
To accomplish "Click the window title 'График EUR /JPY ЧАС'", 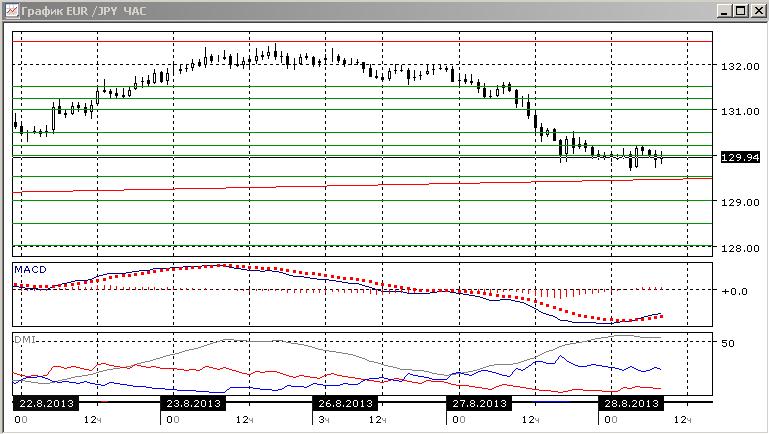I will [x=83, y=11].
